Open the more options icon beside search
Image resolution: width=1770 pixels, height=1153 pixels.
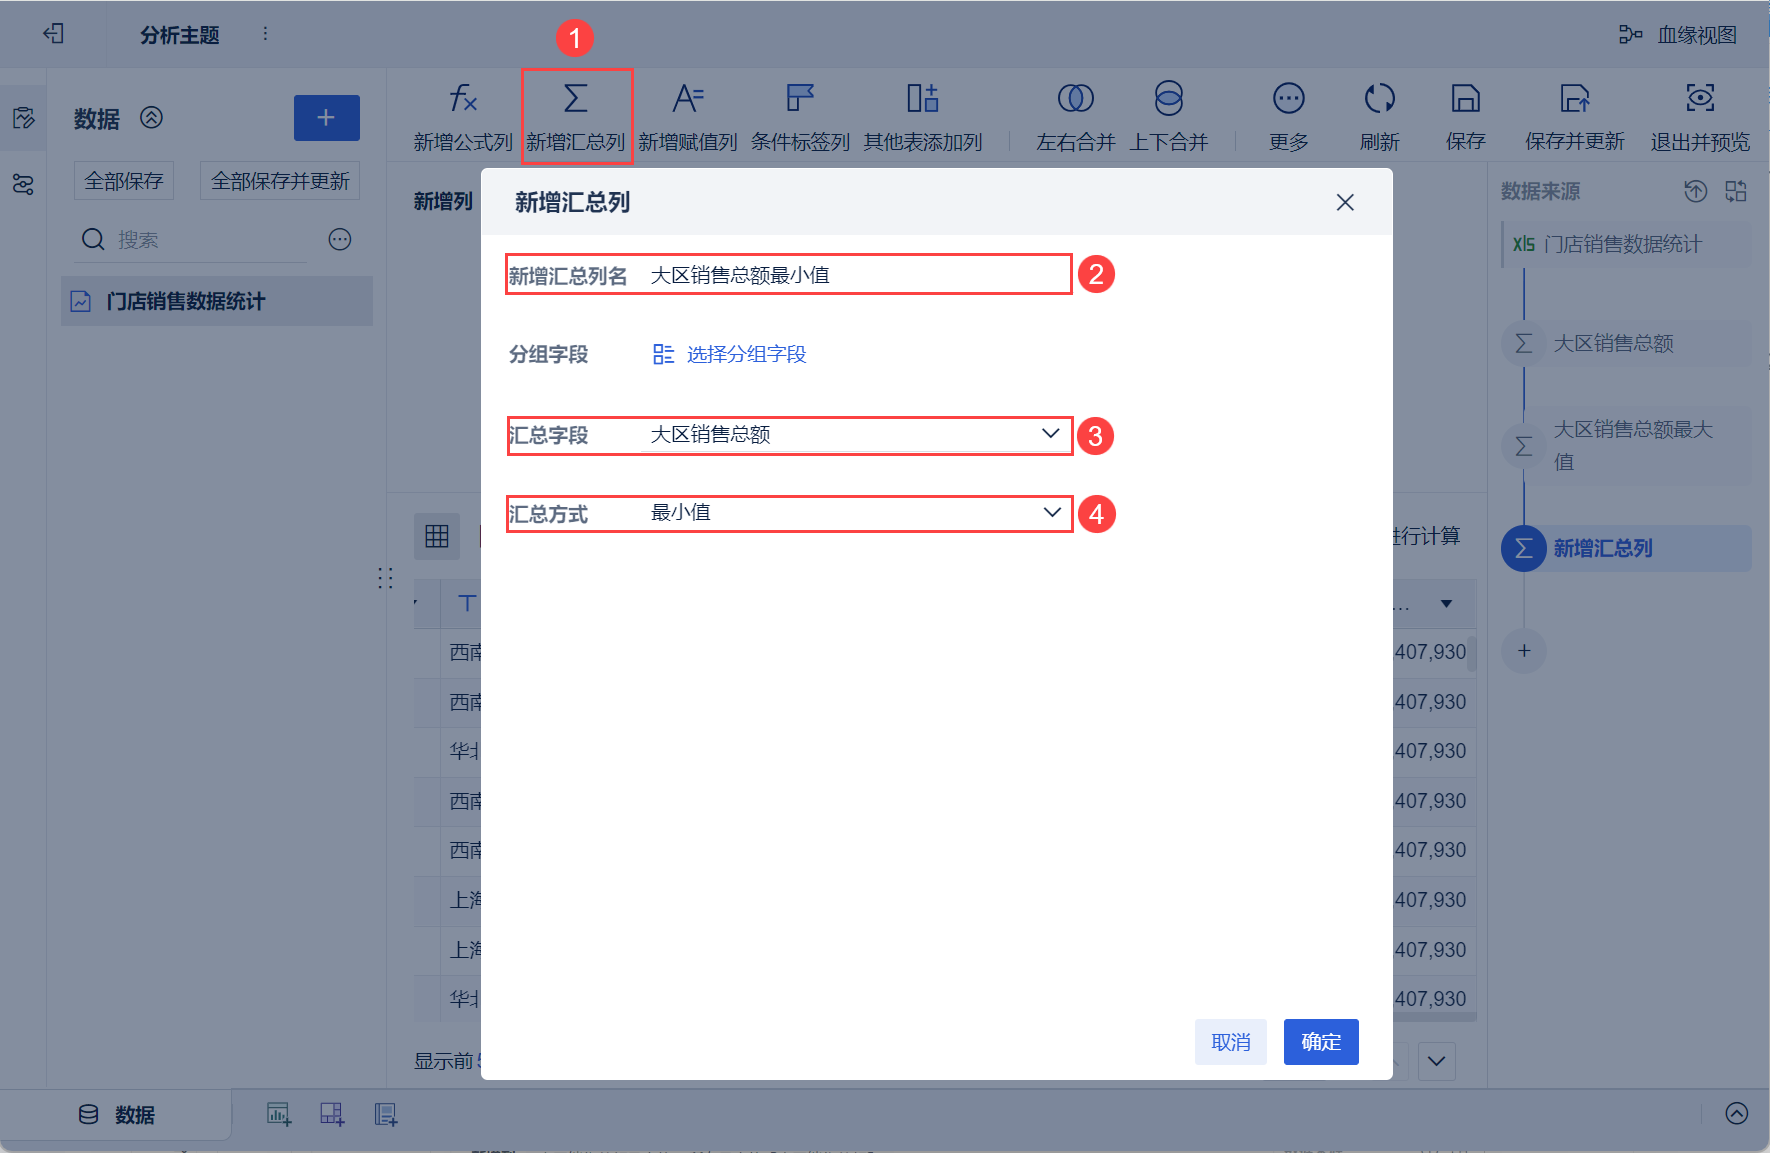tap(340, 239)
